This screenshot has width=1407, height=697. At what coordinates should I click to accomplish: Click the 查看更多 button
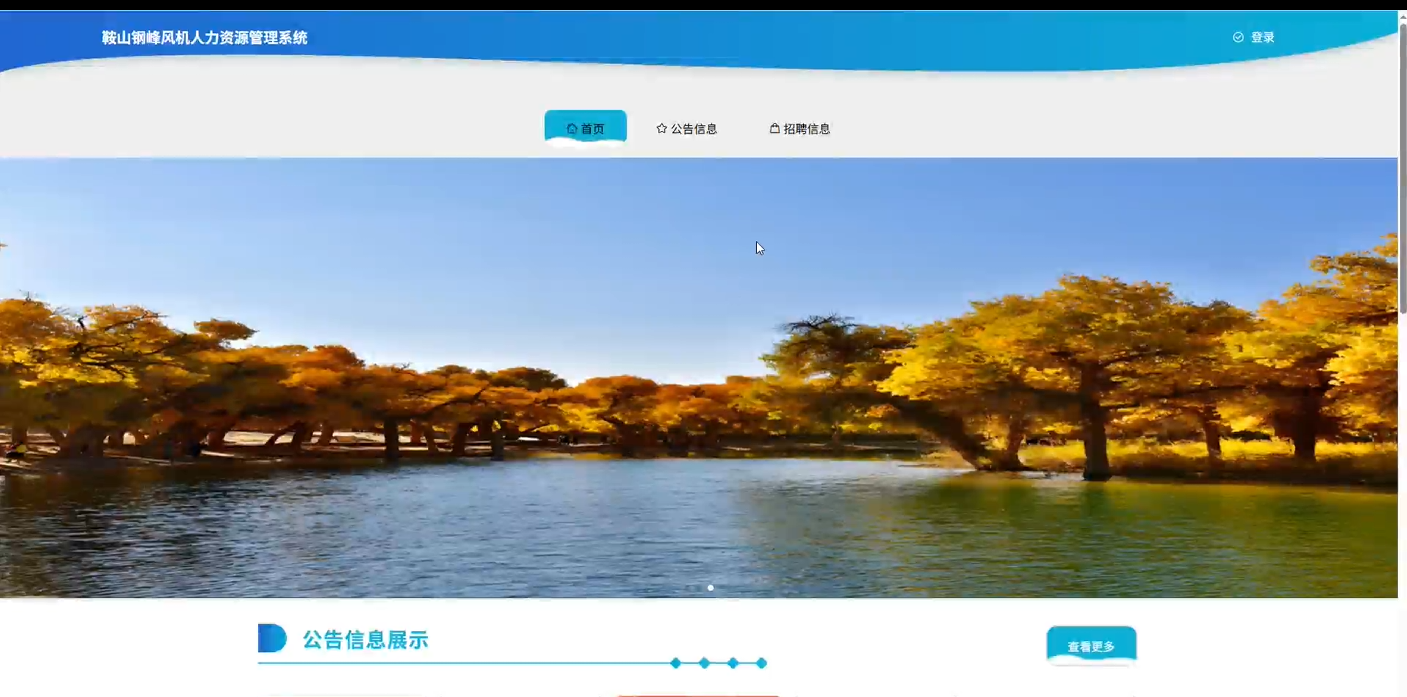coord(1091,646)
